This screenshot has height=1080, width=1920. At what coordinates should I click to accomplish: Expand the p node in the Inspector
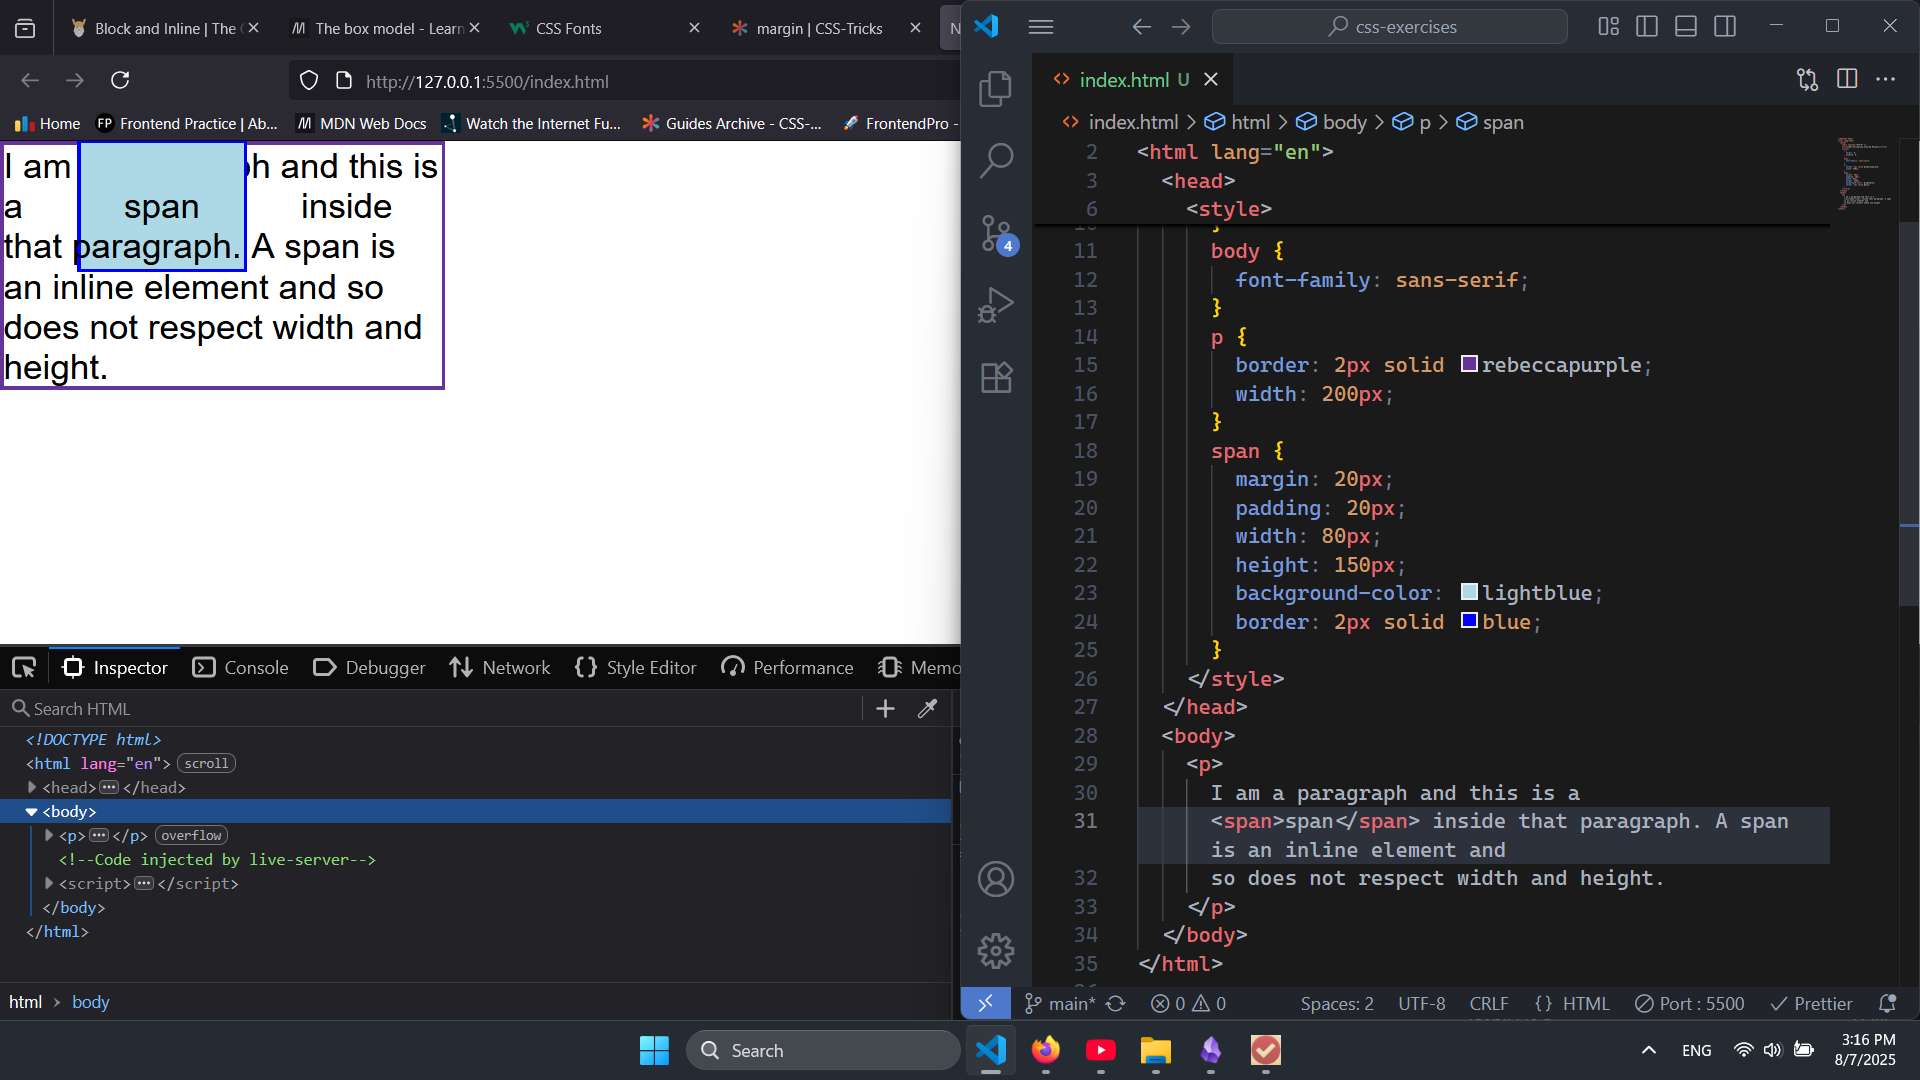(x=48, y=835)
